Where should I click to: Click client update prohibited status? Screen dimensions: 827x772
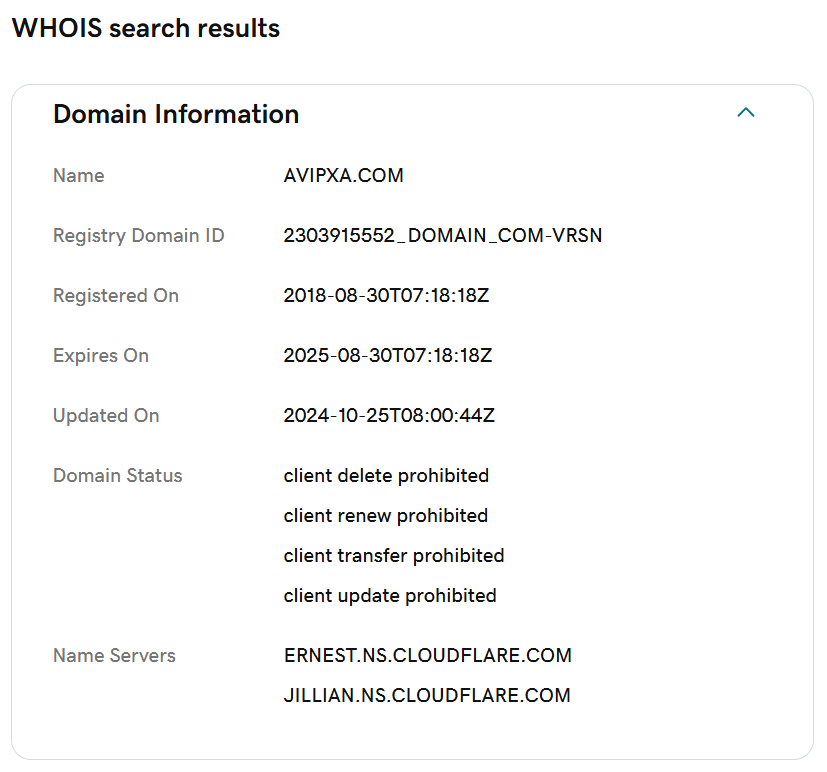pyautogui.click(x=390, y=596)
